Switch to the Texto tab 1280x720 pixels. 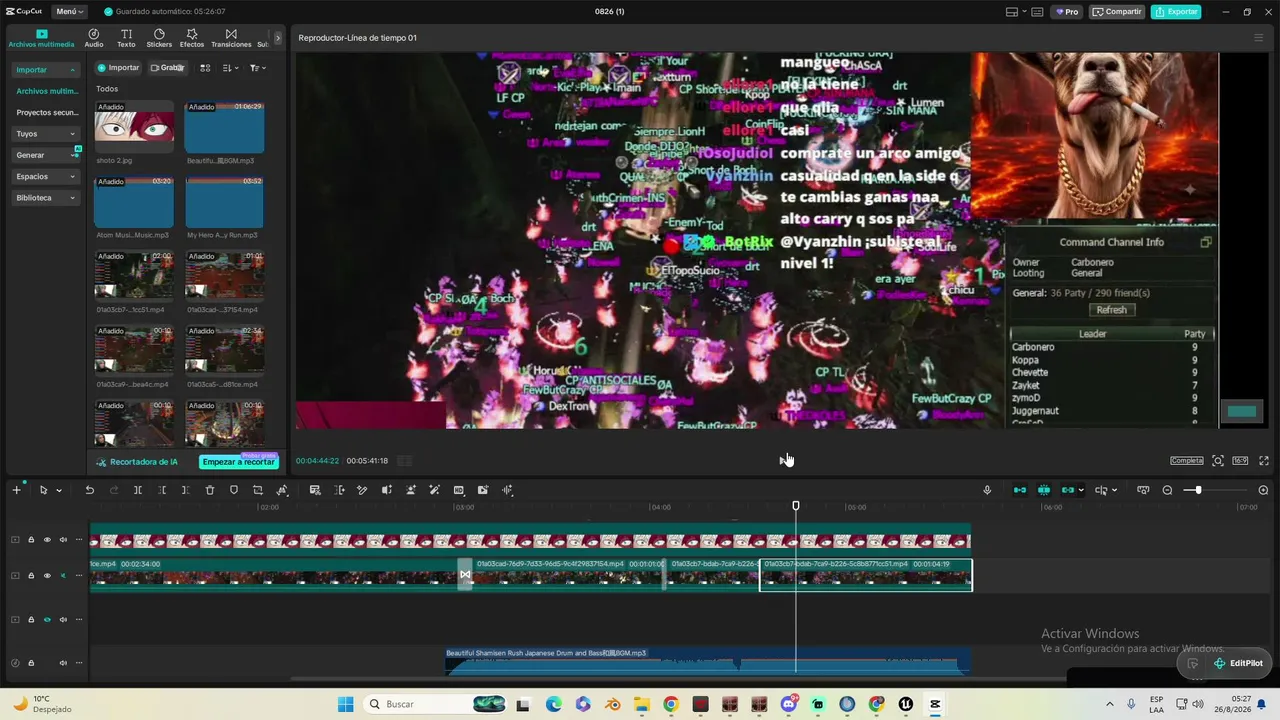[126, 38]
